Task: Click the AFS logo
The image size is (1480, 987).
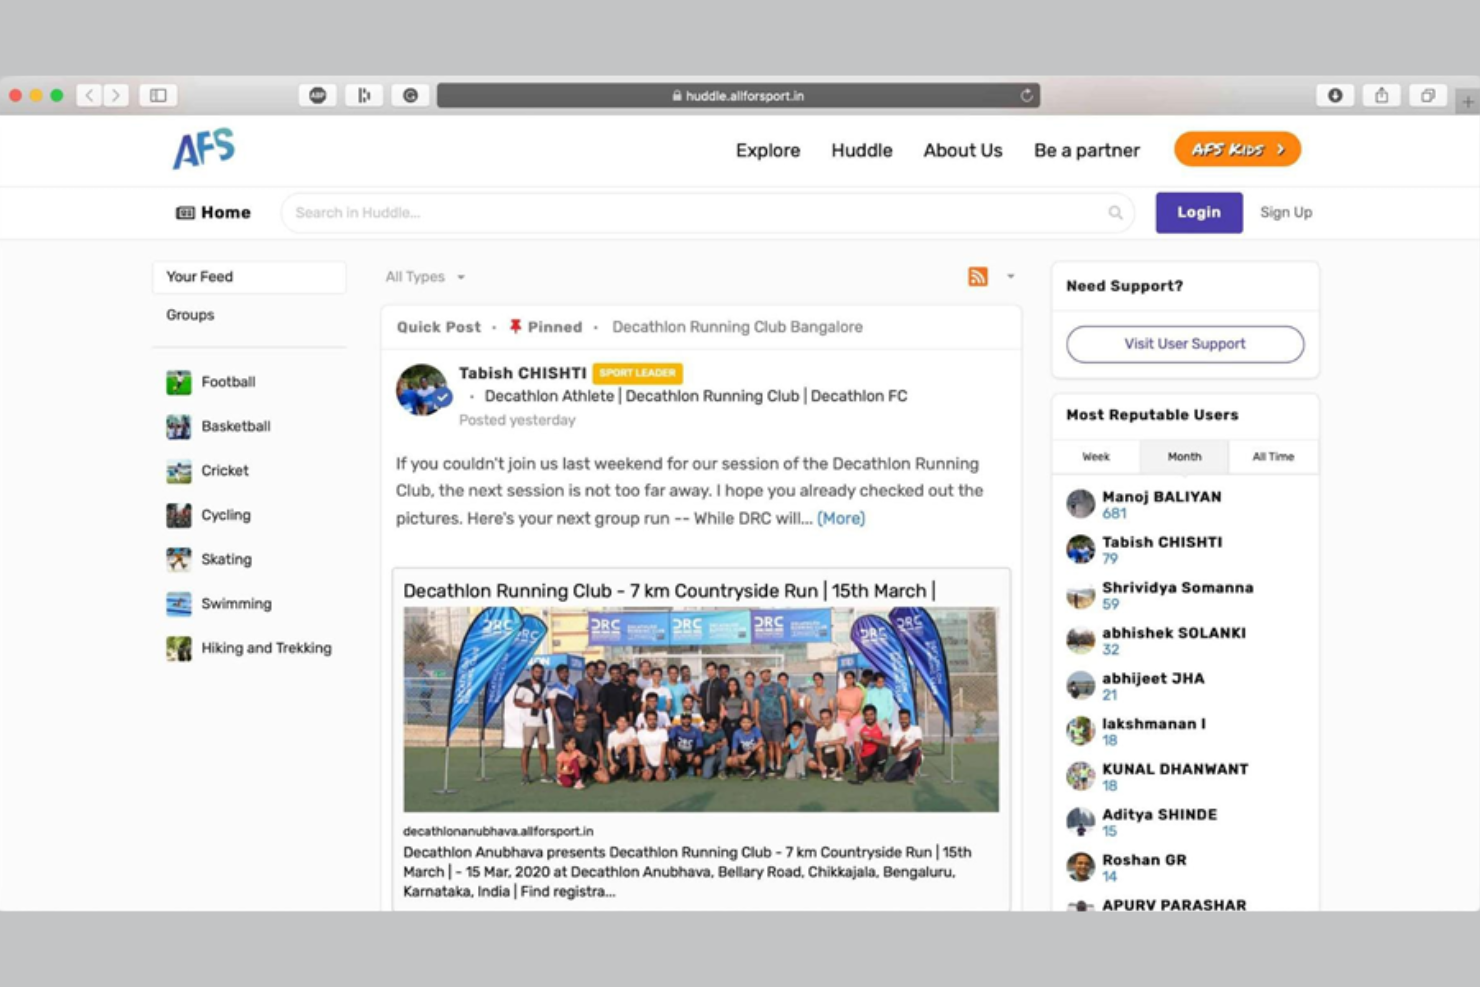Action: (x=204, y=148)
